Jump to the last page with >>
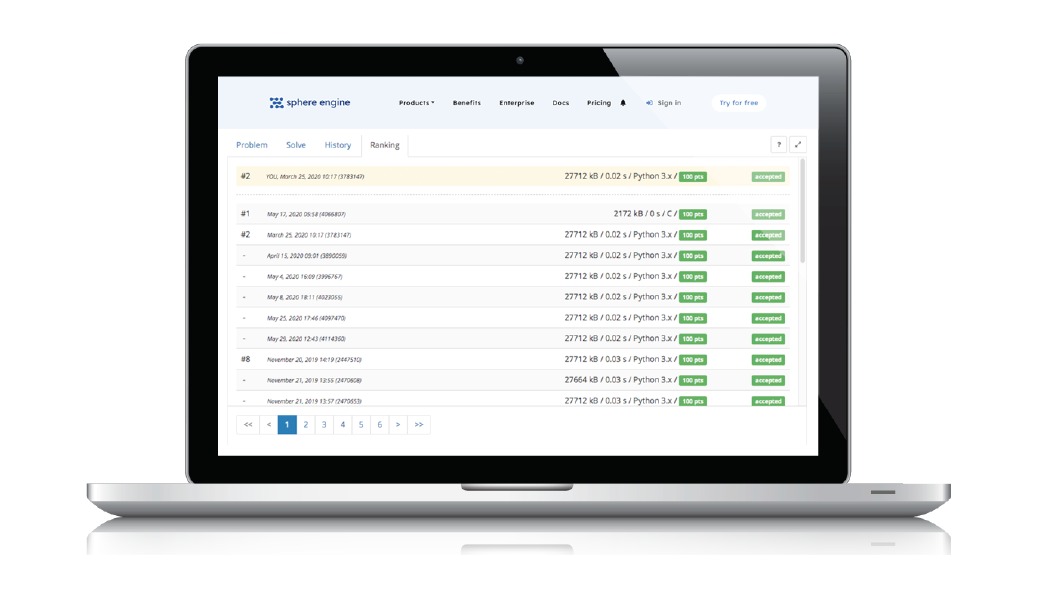Screen dimensions: 1037x593 (419, 425)
